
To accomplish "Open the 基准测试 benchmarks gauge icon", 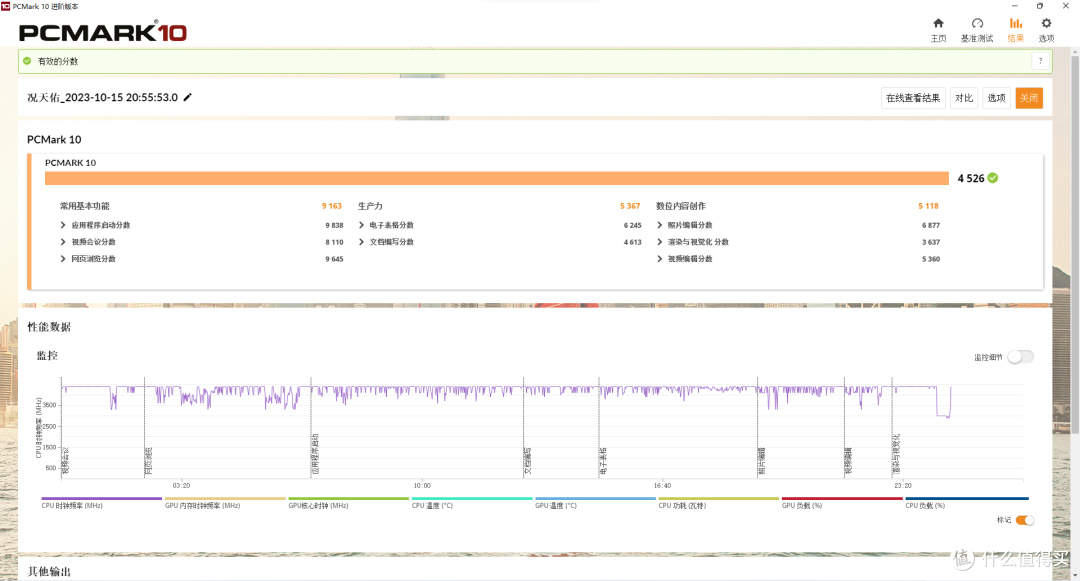I will [977, 23].
